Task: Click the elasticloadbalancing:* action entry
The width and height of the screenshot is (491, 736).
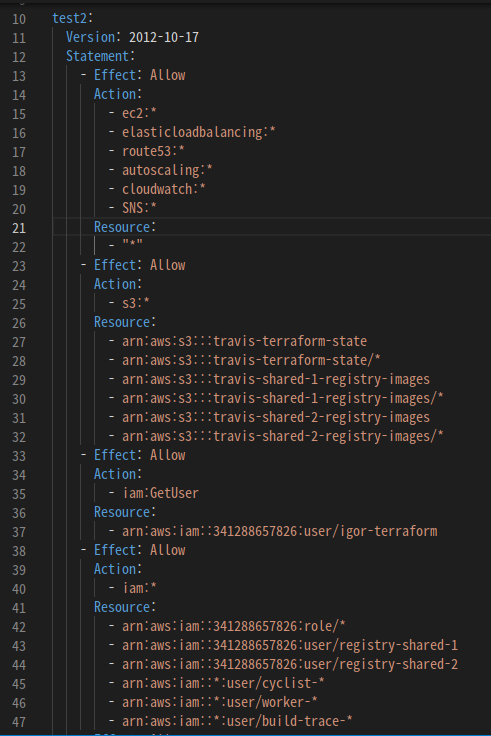Action: (199, 132)
